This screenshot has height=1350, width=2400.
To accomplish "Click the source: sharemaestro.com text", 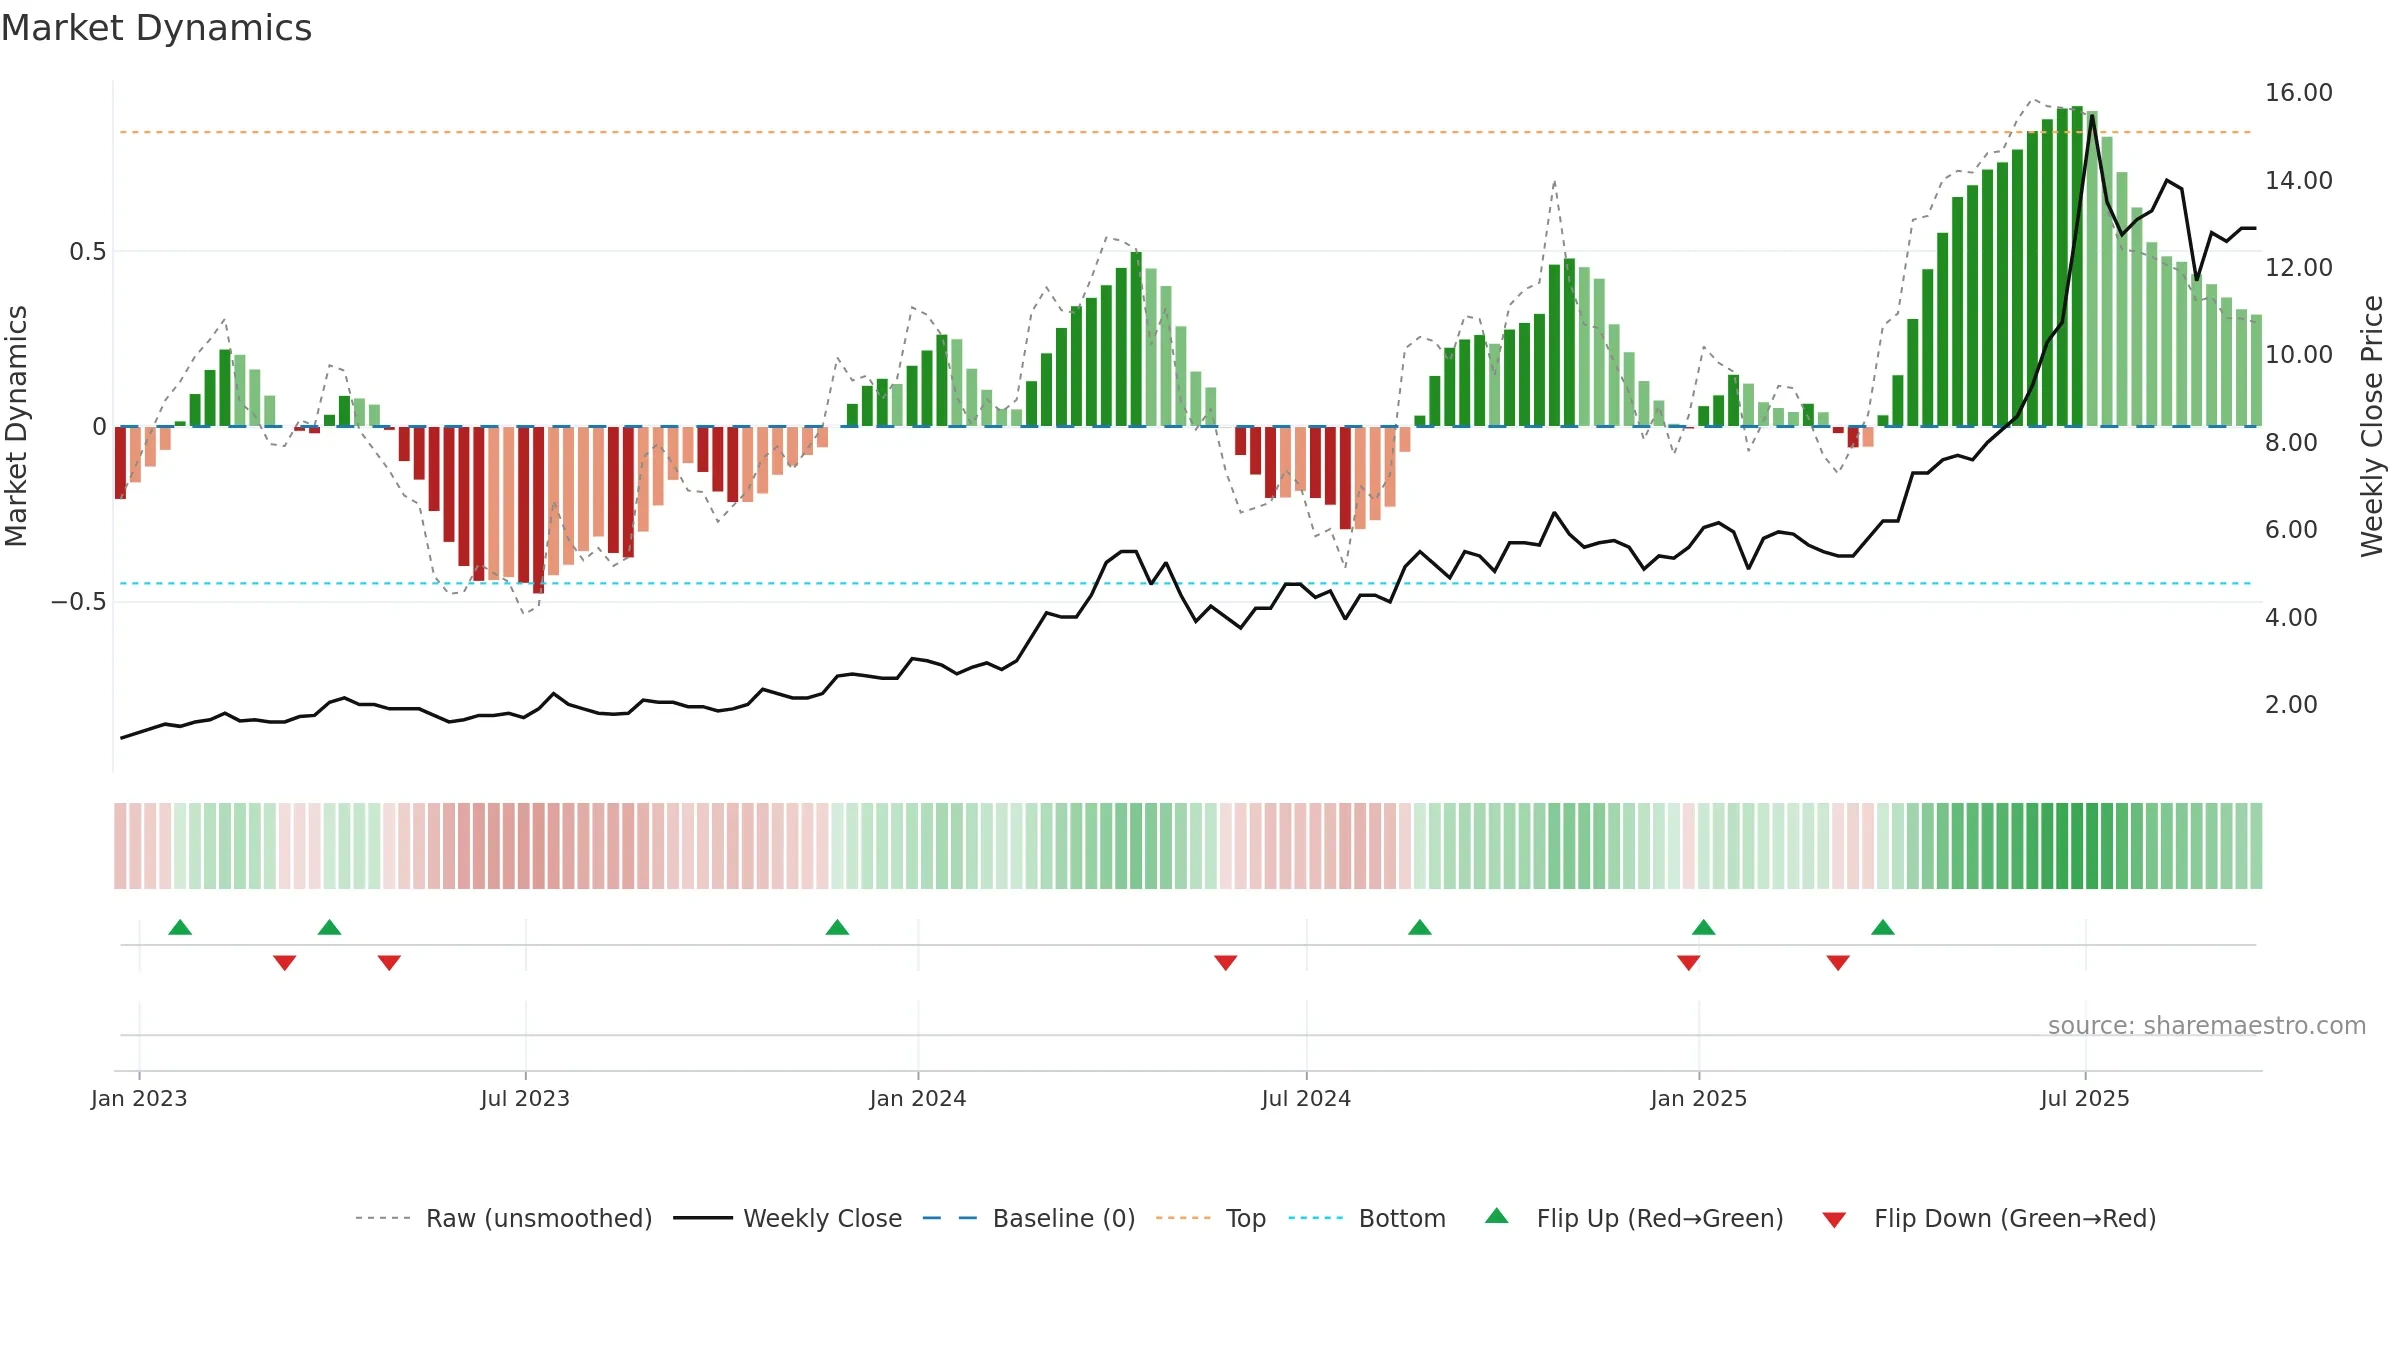I will click(x=2207, y=1026).
